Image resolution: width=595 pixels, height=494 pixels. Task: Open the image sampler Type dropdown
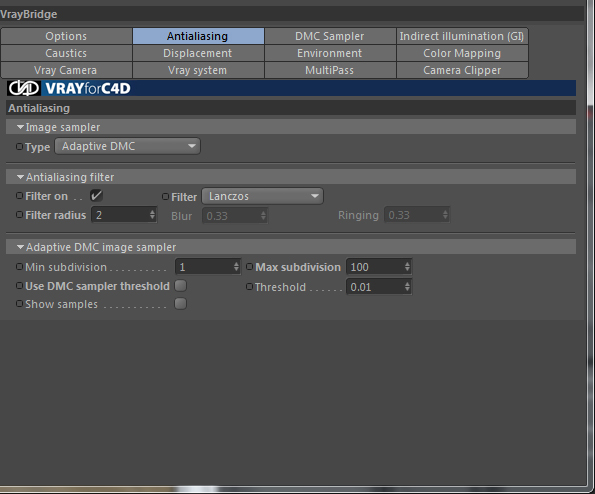pos(128,146)
